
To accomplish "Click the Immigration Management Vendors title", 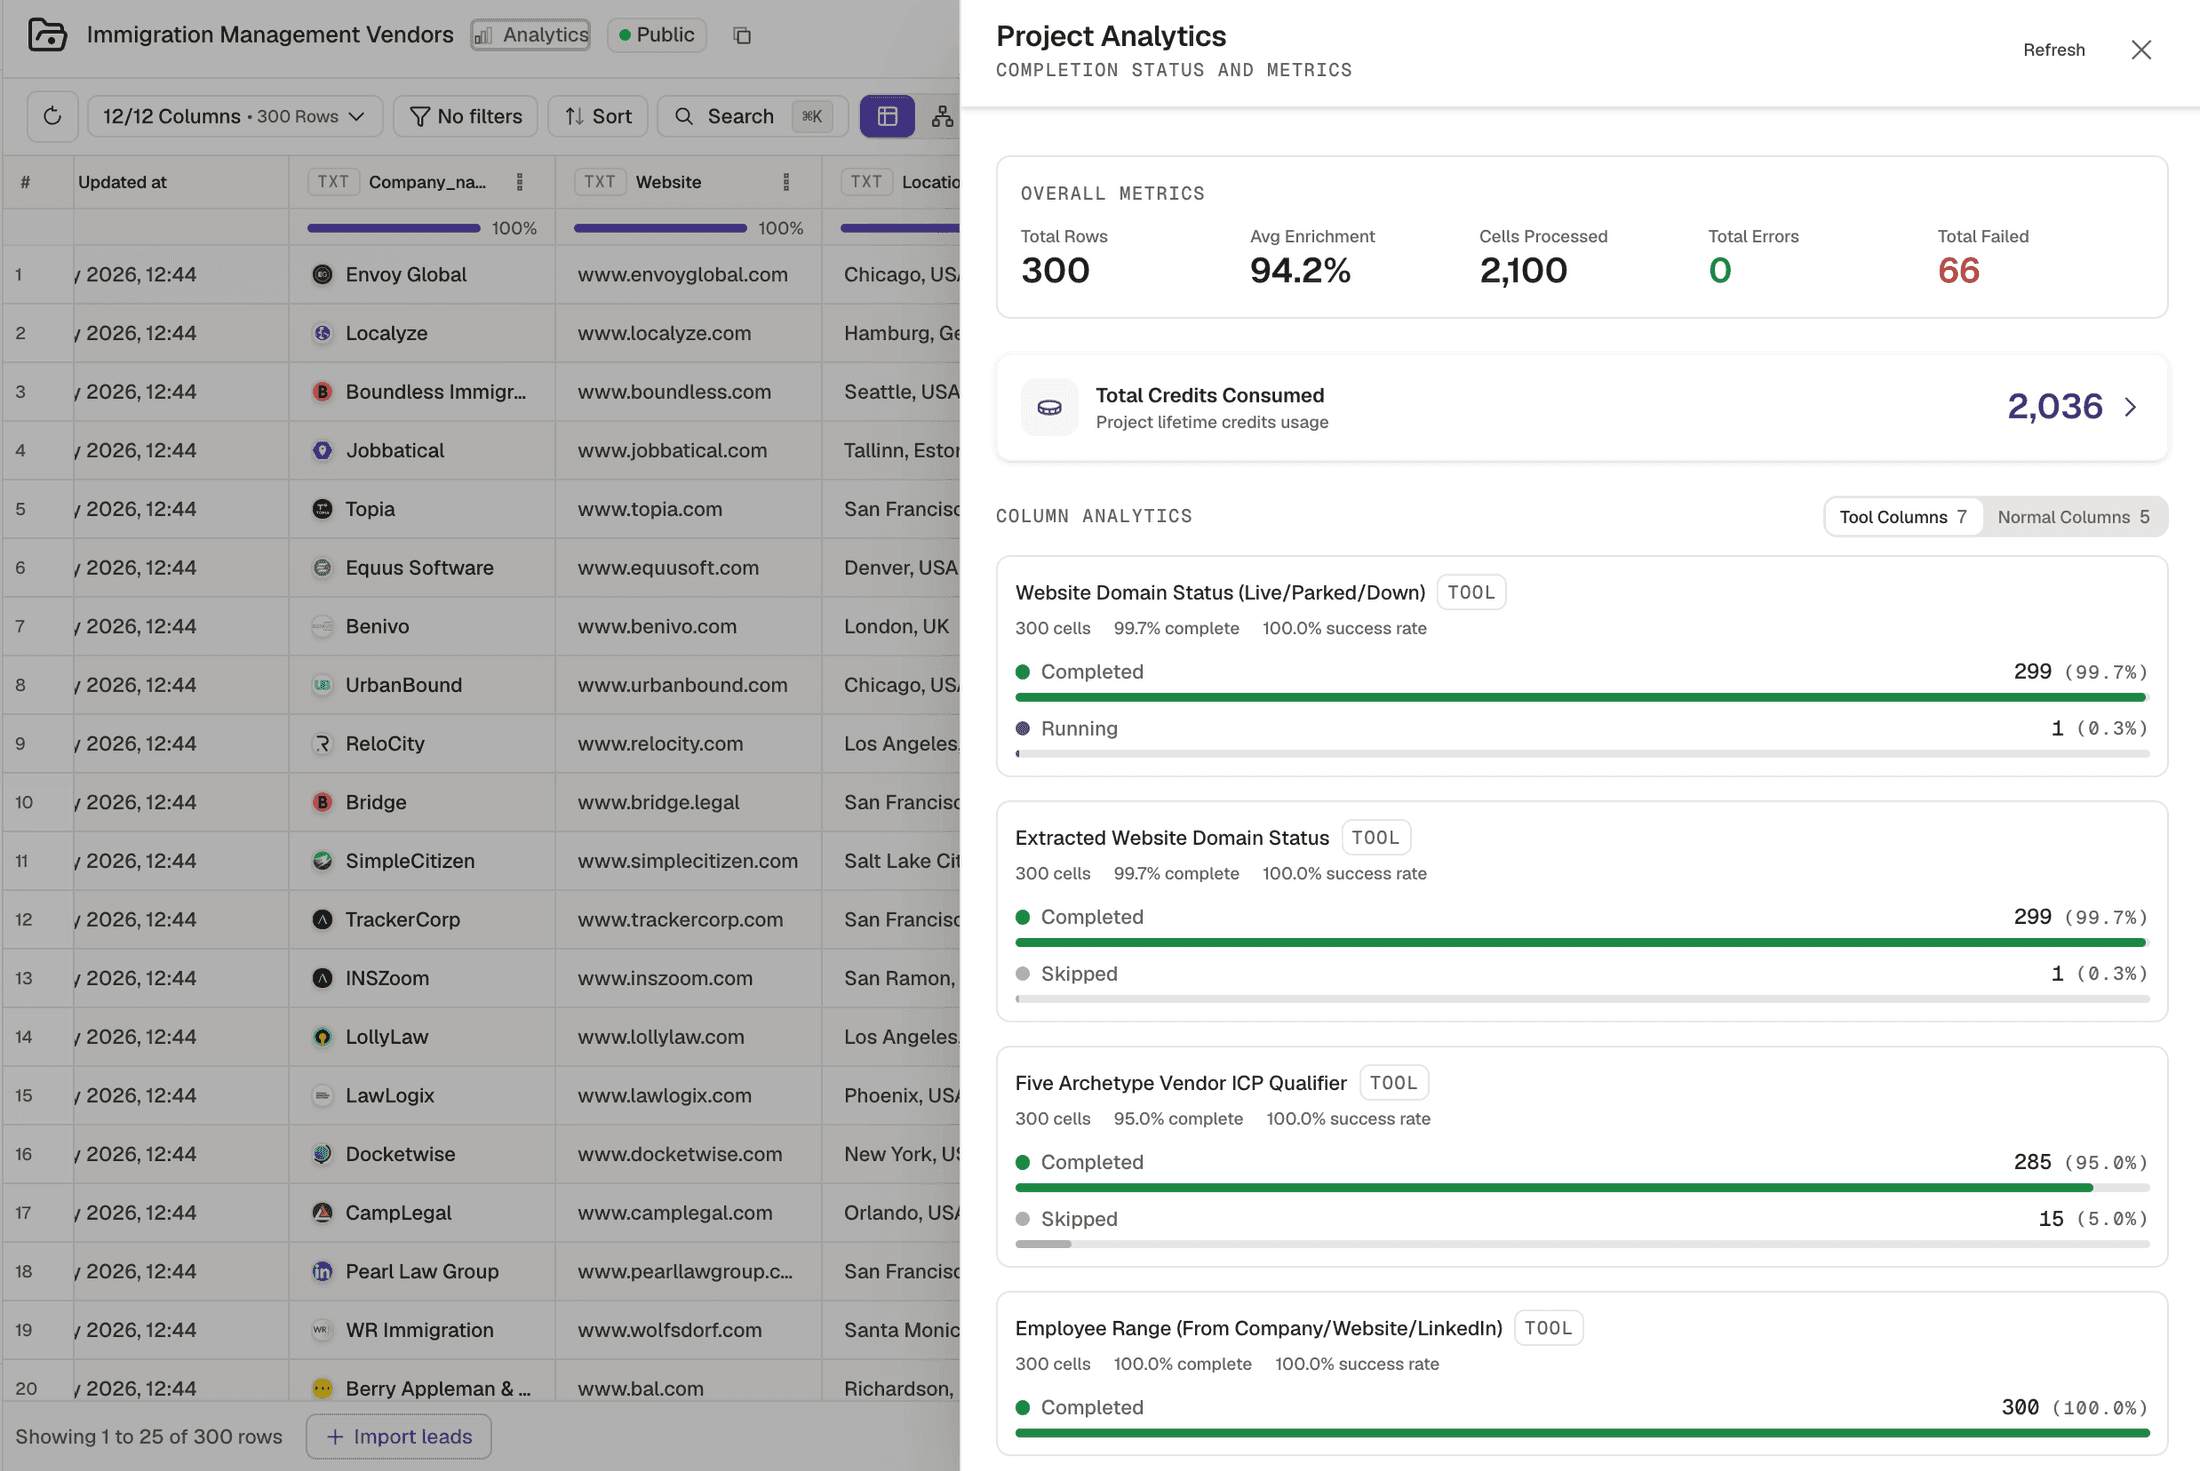I will (270, 35).
